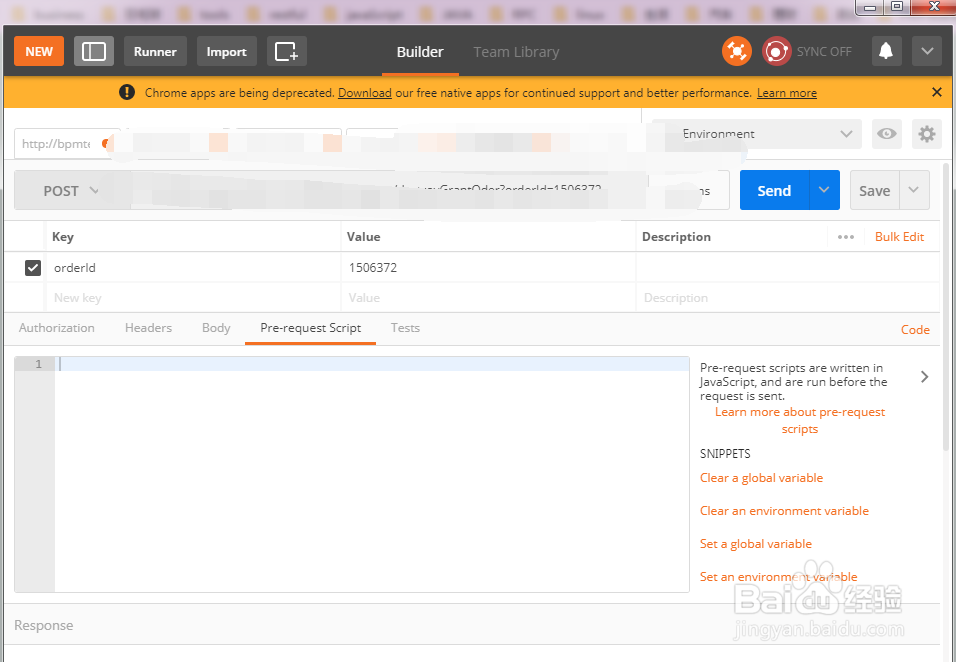The image size is (956, 662).
Task: Maximize the Postman window
Action: click(x=897, y=7)
